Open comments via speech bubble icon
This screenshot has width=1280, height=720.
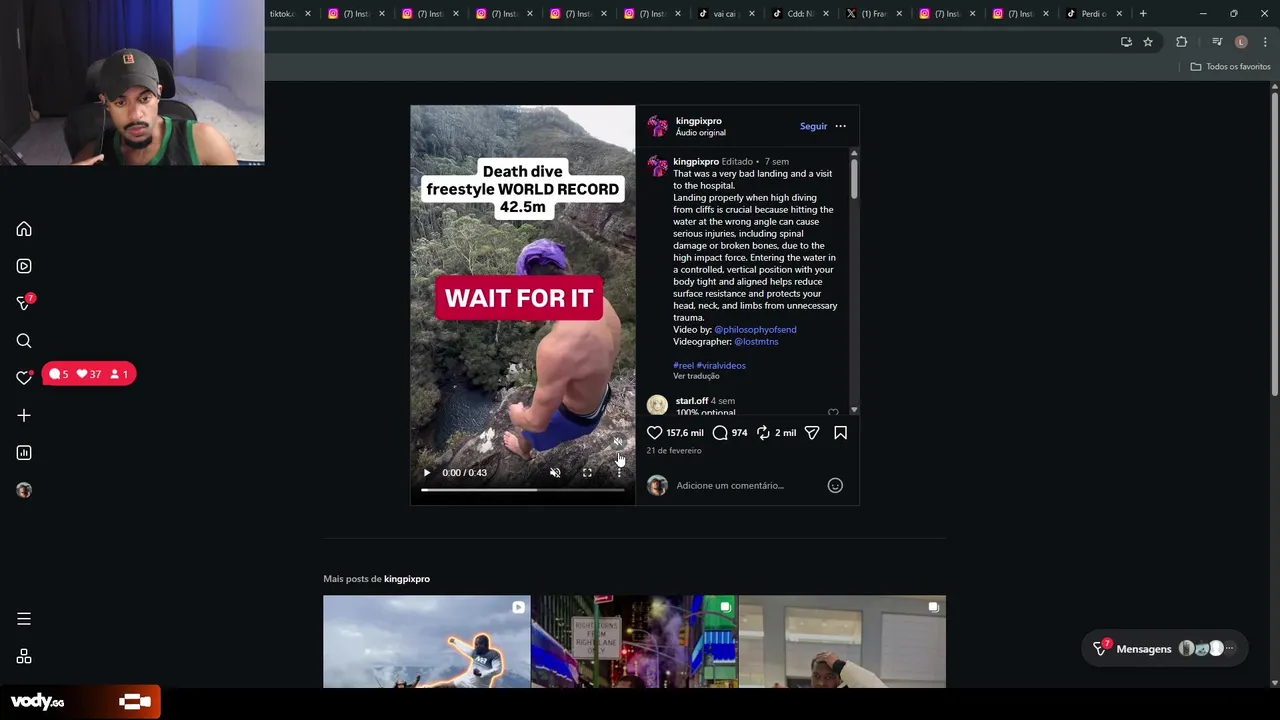(x=720, y=433)
